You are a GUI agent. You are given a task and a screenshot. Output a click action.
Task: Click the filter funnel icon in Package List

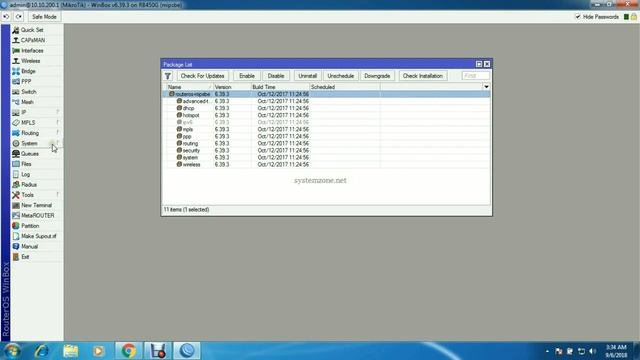pos(168,76)
